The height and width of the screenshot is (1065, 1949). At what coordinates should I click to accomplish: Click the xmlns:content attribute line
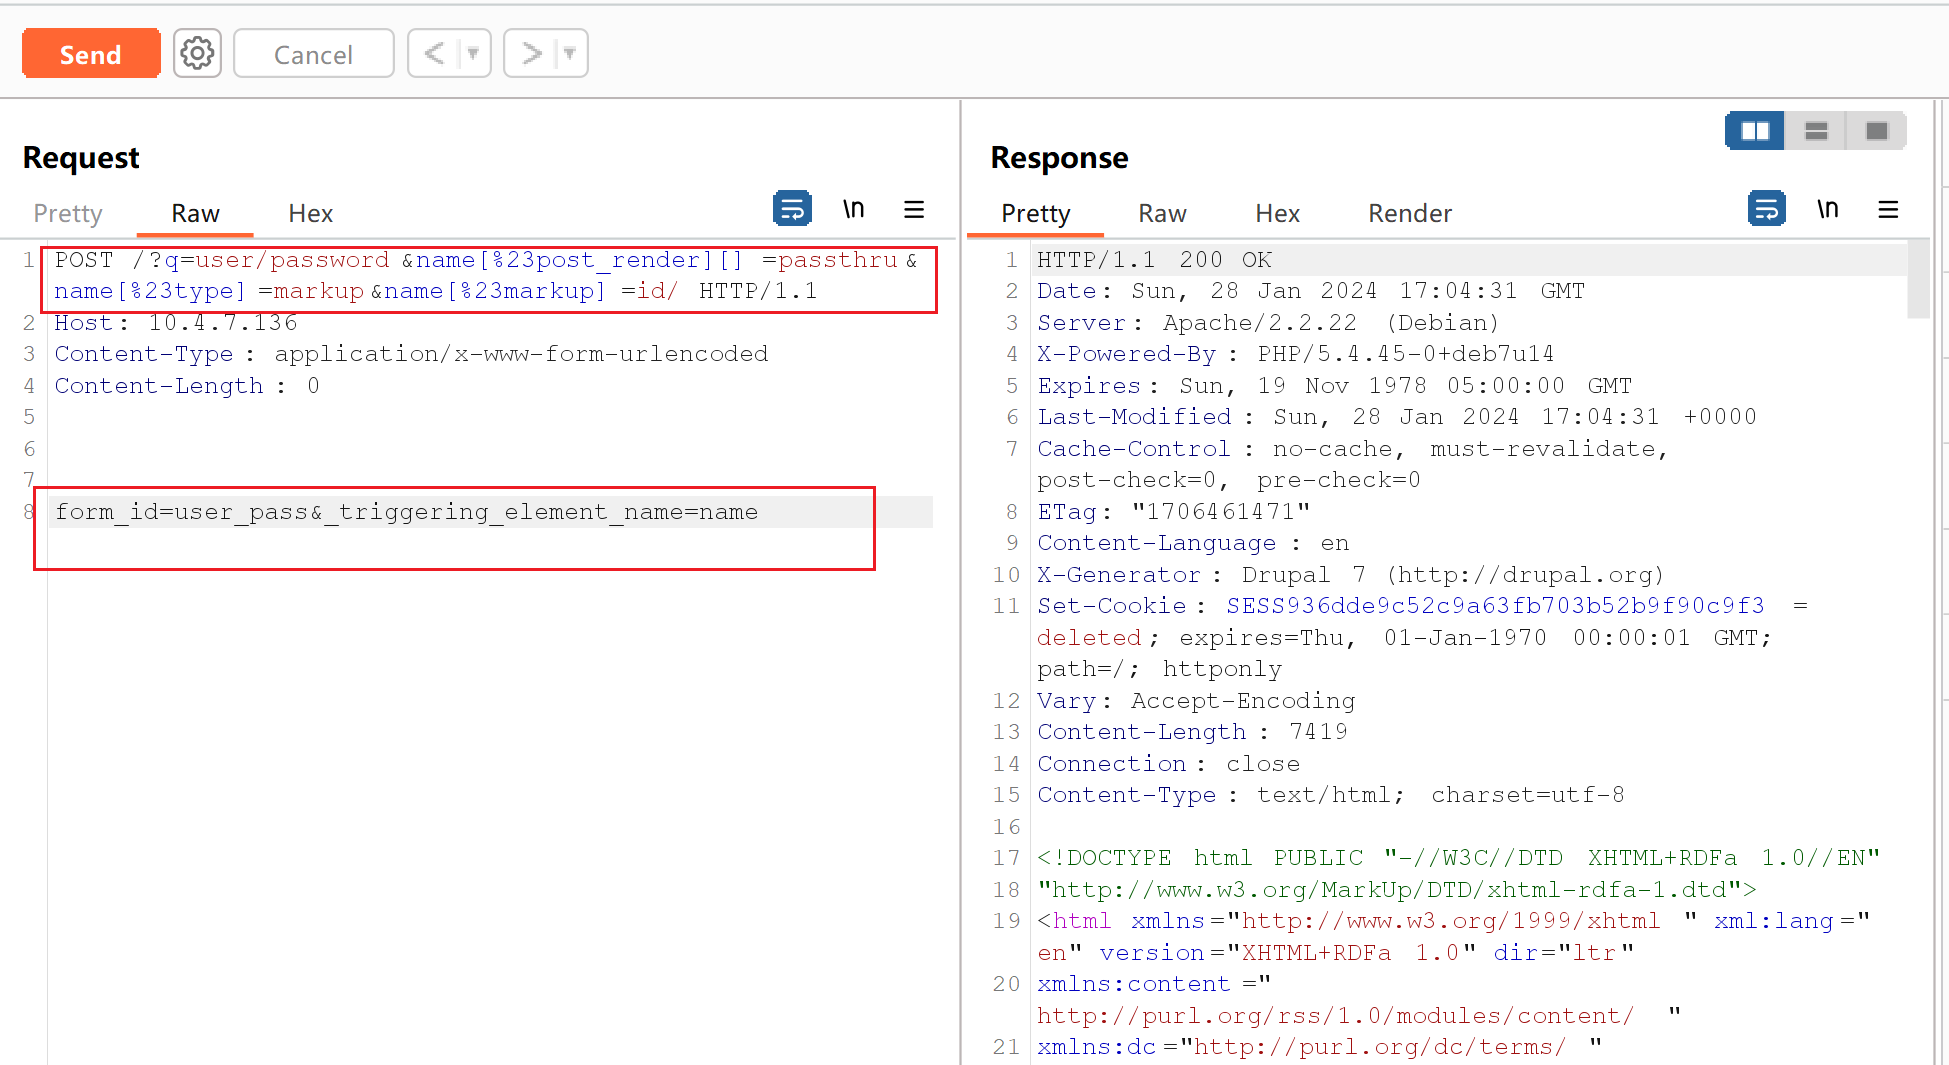pos(1358,1000)
